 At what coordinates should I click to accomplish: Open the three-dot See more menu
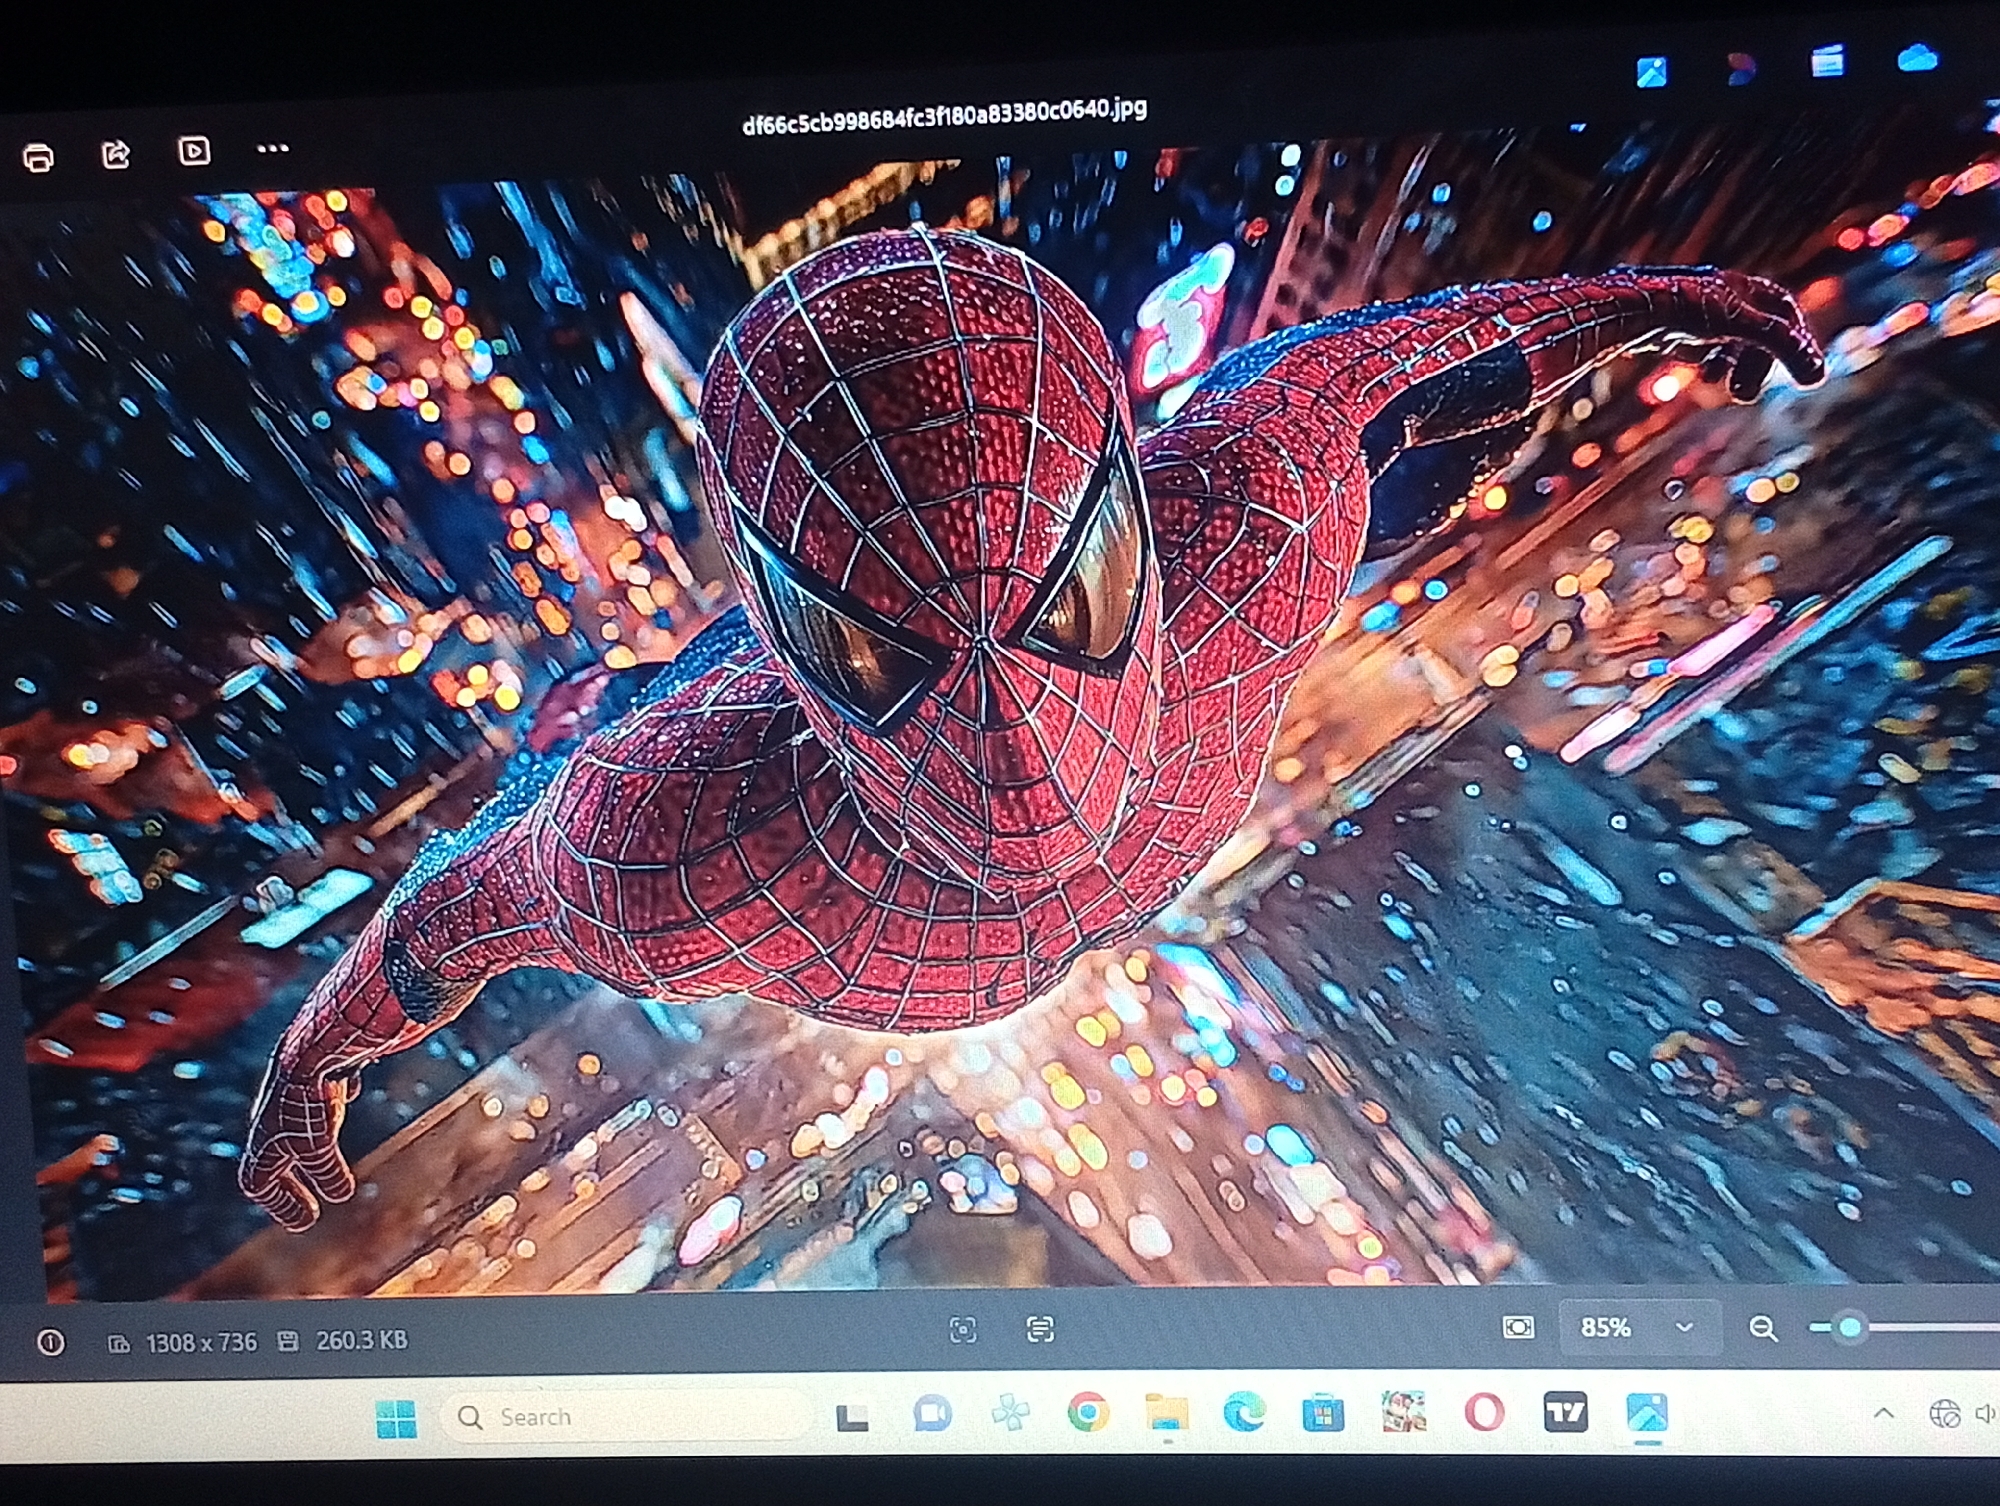(x=272, y=149)
